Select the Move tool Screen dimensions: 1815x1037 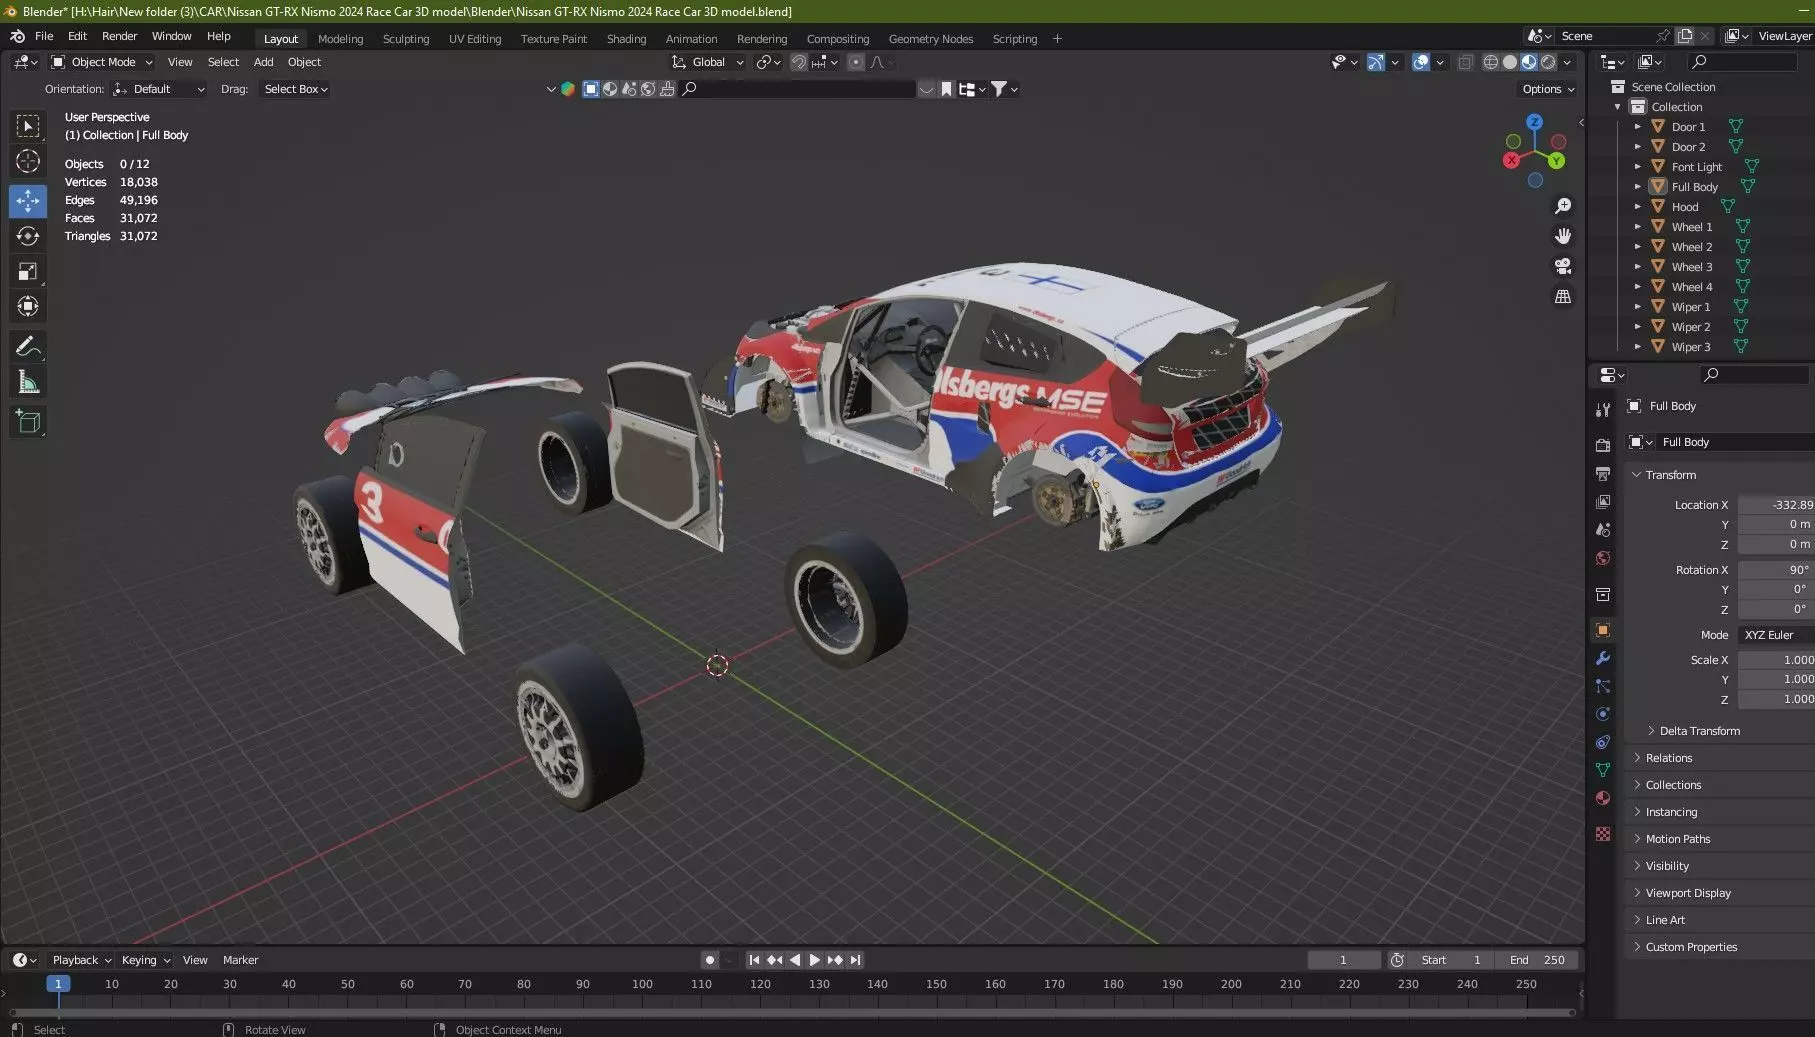point(28,201)
